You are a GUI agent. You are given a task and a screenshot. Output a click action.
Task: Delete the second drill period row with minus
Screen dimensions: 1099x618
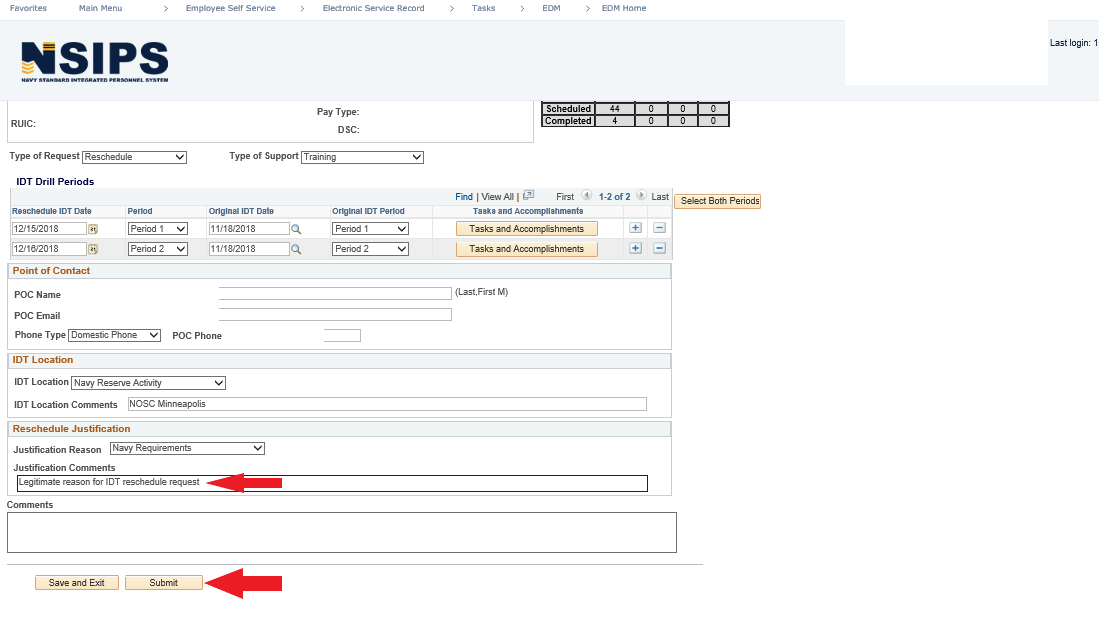click(x=659, y=248)
